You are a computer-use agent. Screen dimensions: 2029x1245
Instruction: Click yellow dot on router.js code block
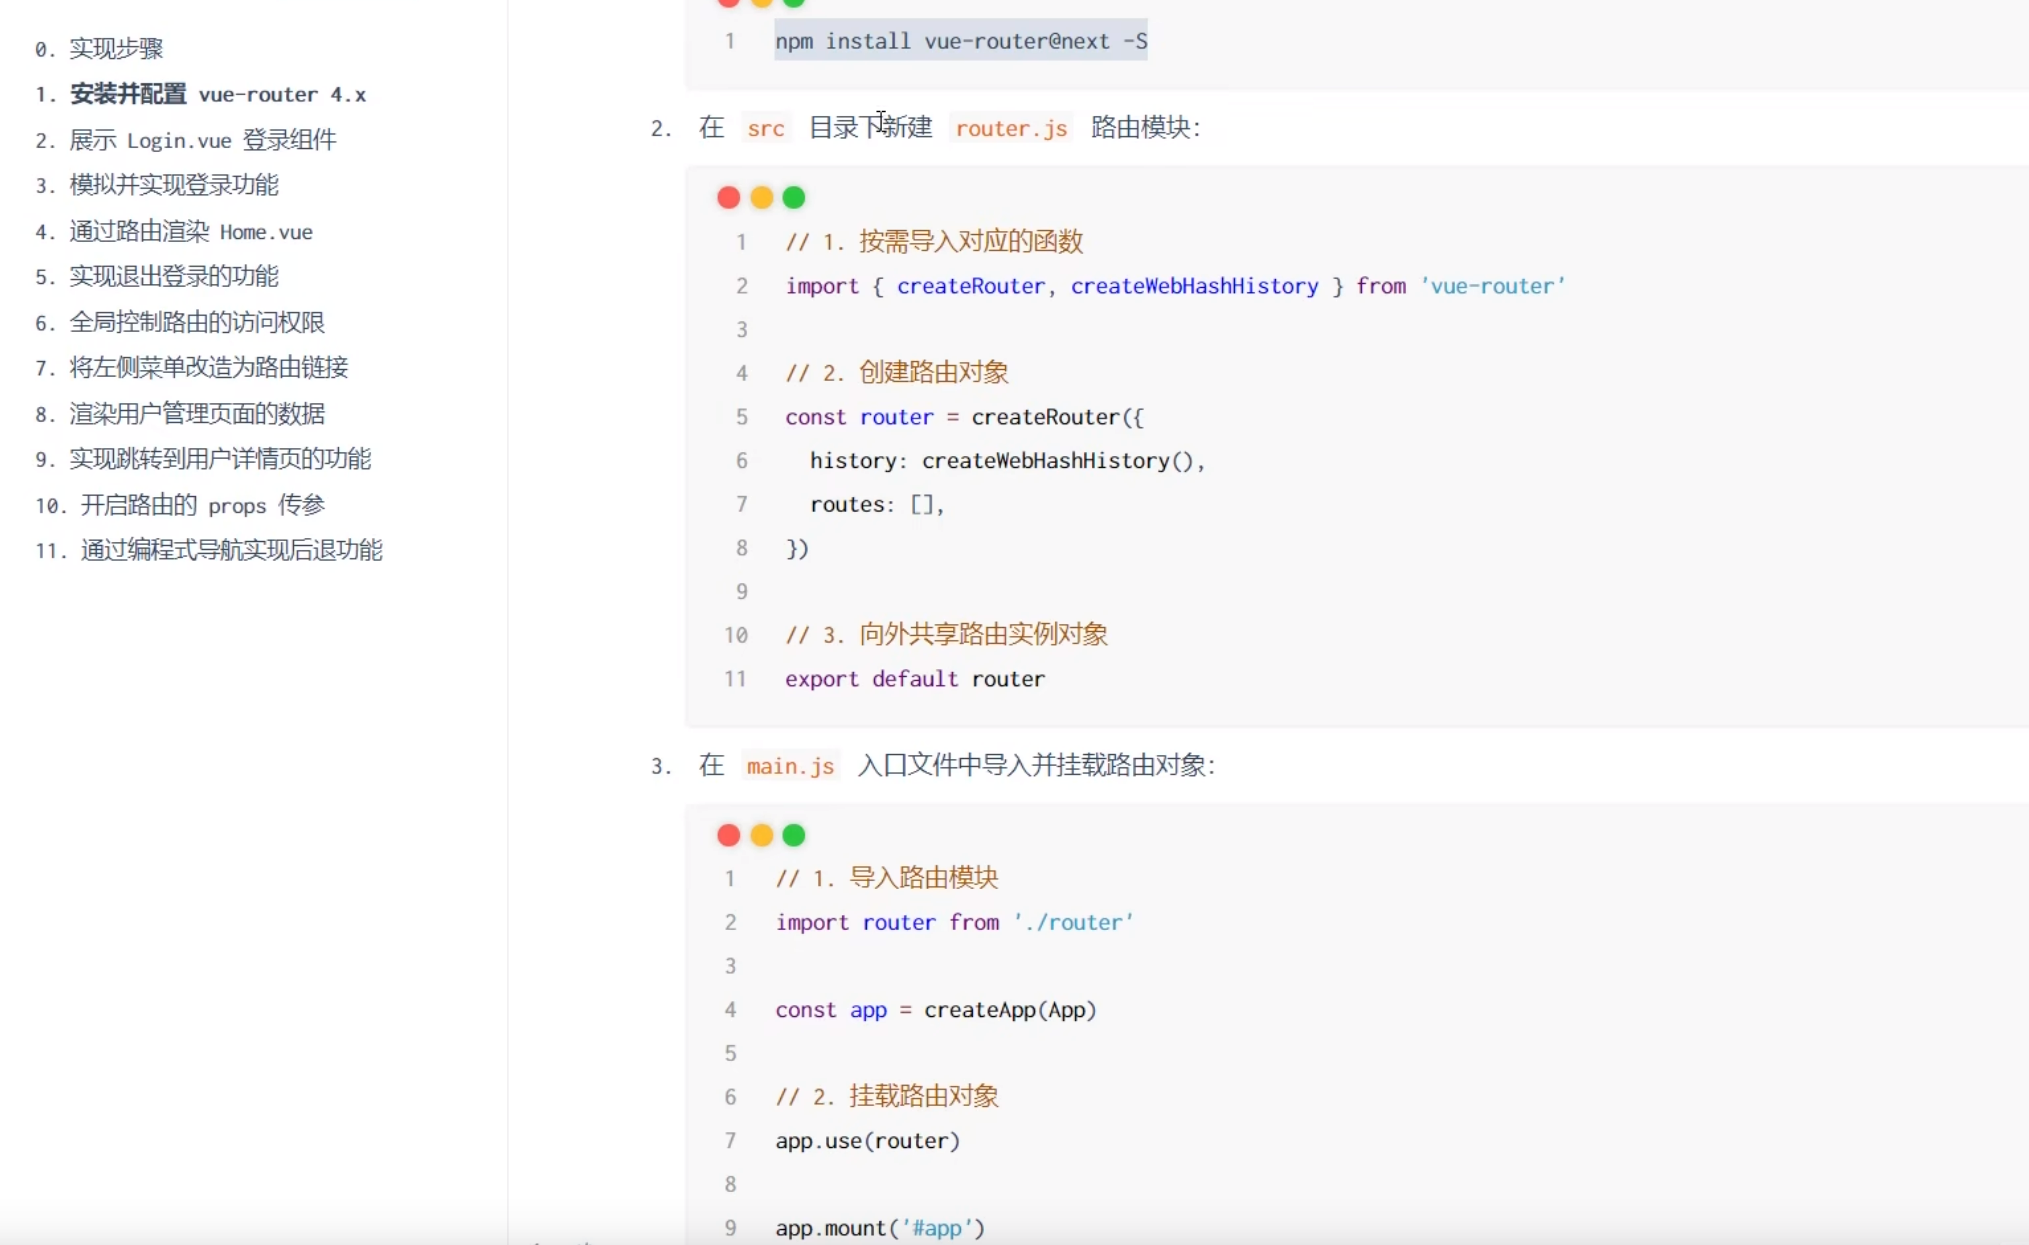[761, 197]
